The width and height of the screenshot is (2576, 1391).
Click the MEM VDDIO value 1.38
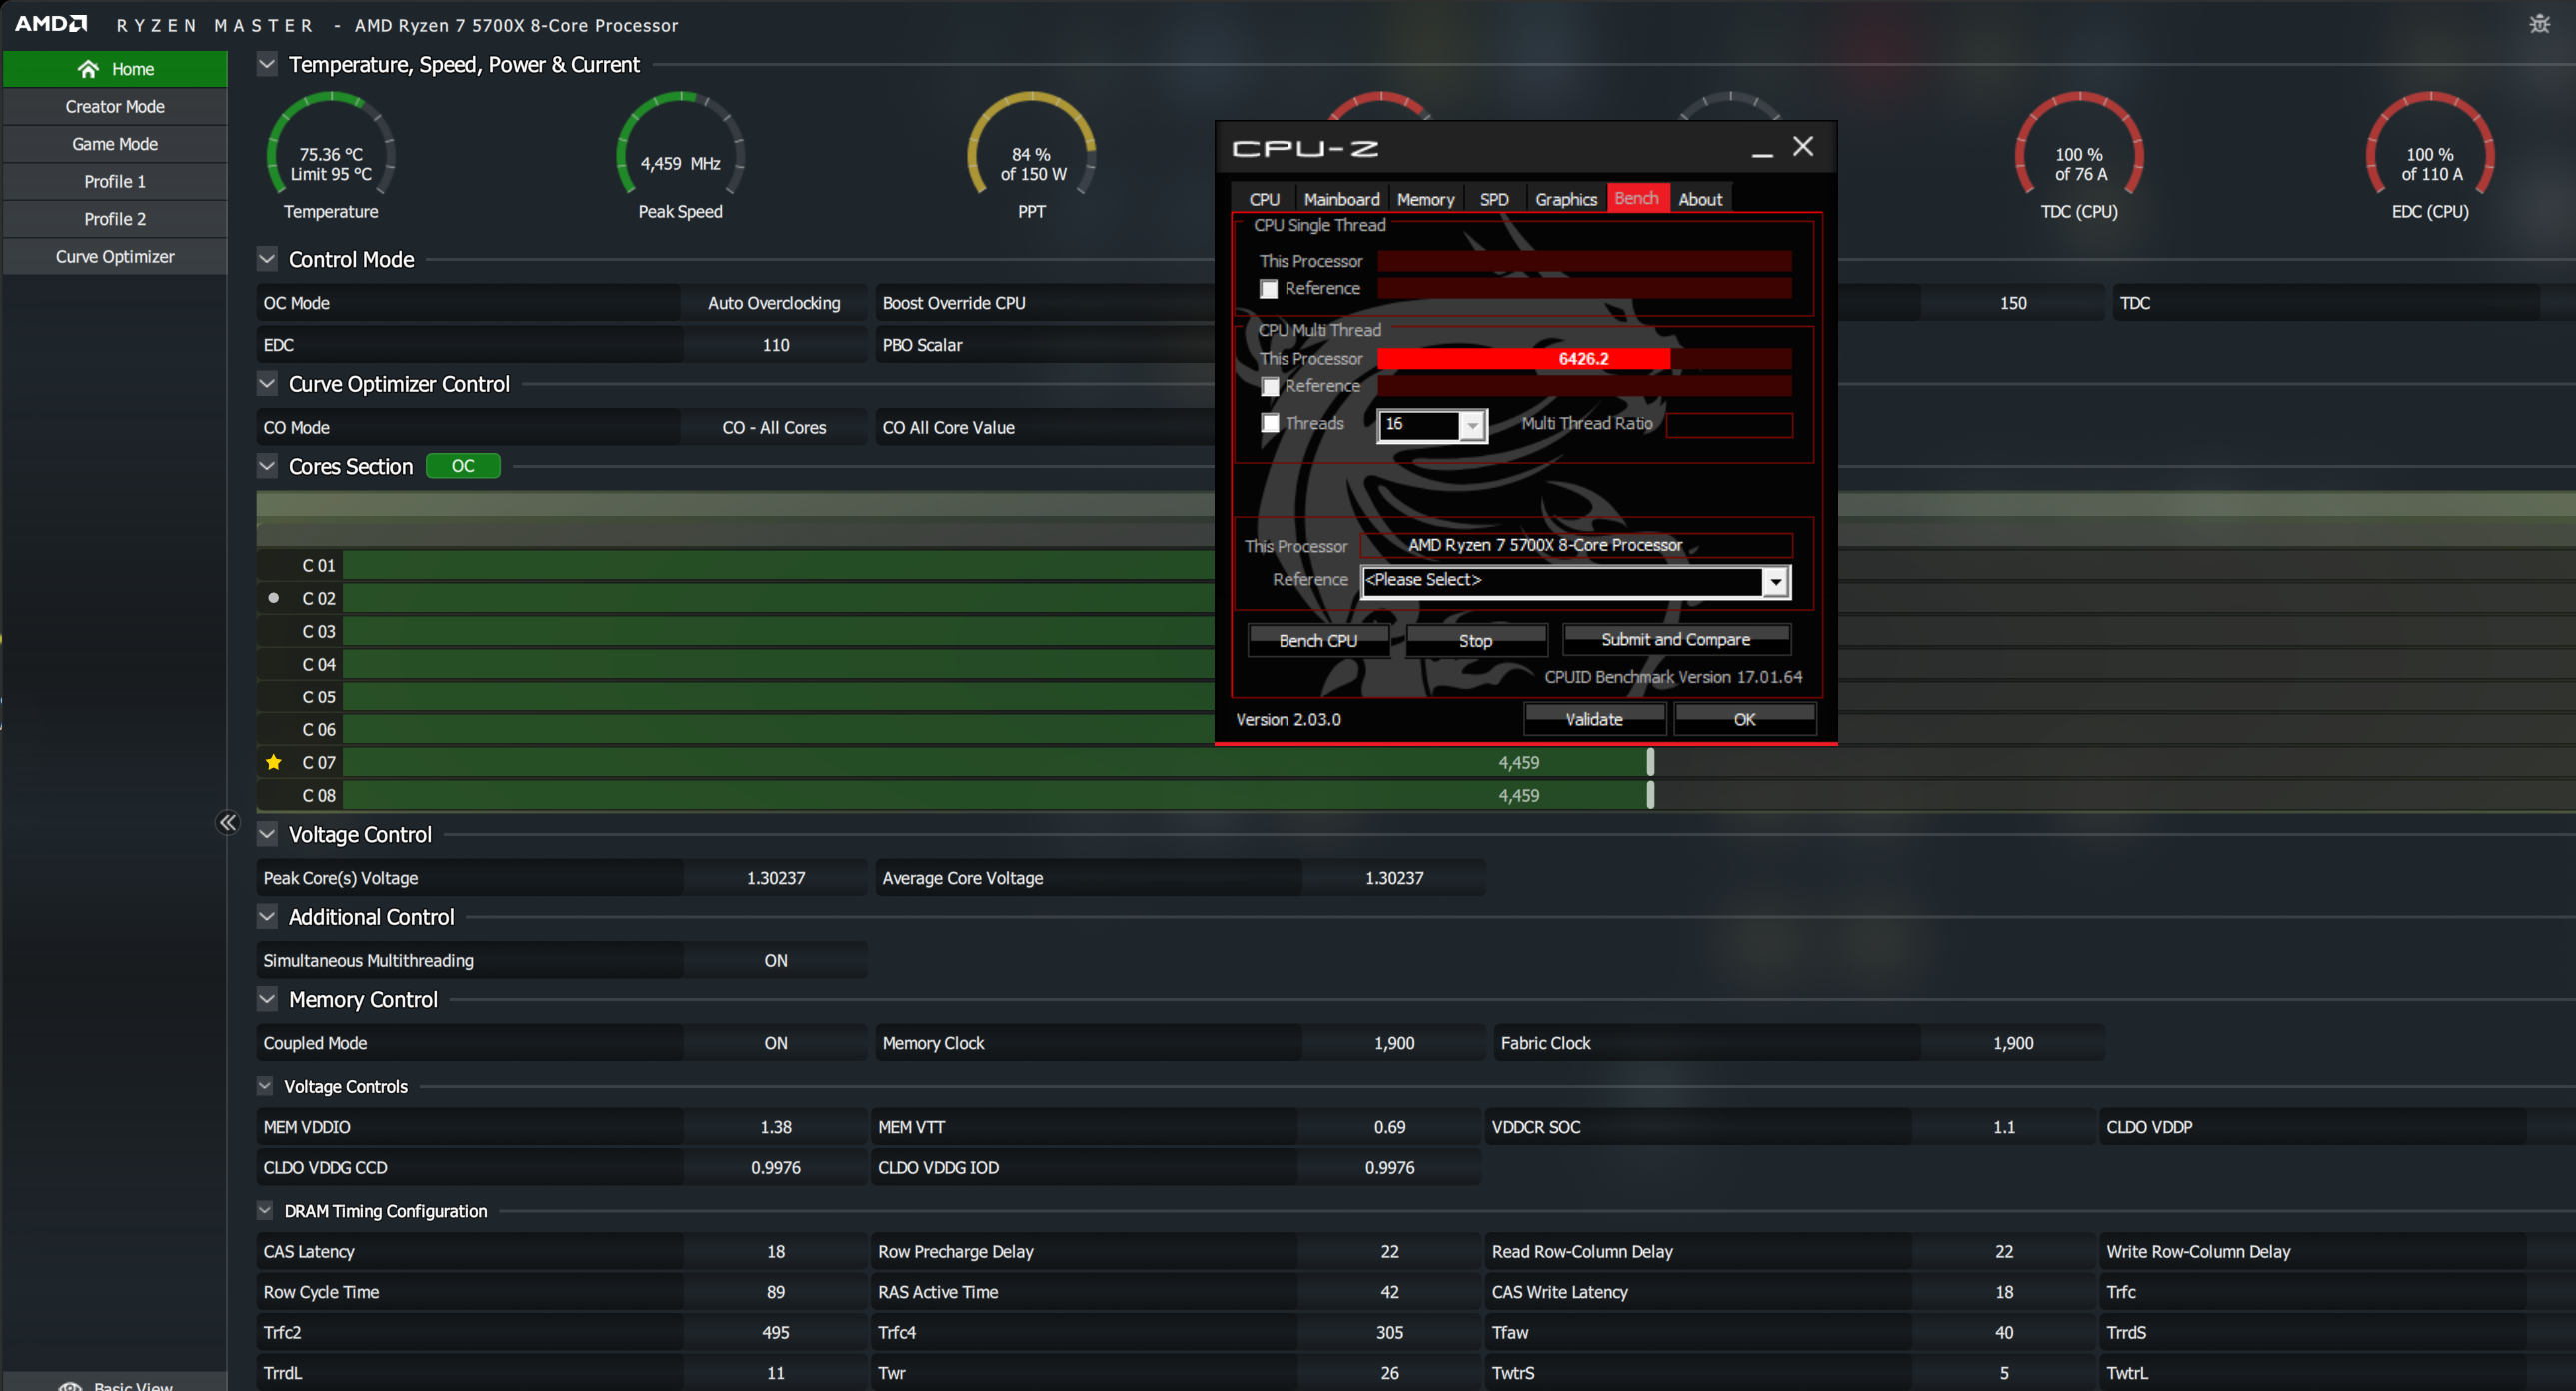pyautogui.click(x=775, y=1127)
